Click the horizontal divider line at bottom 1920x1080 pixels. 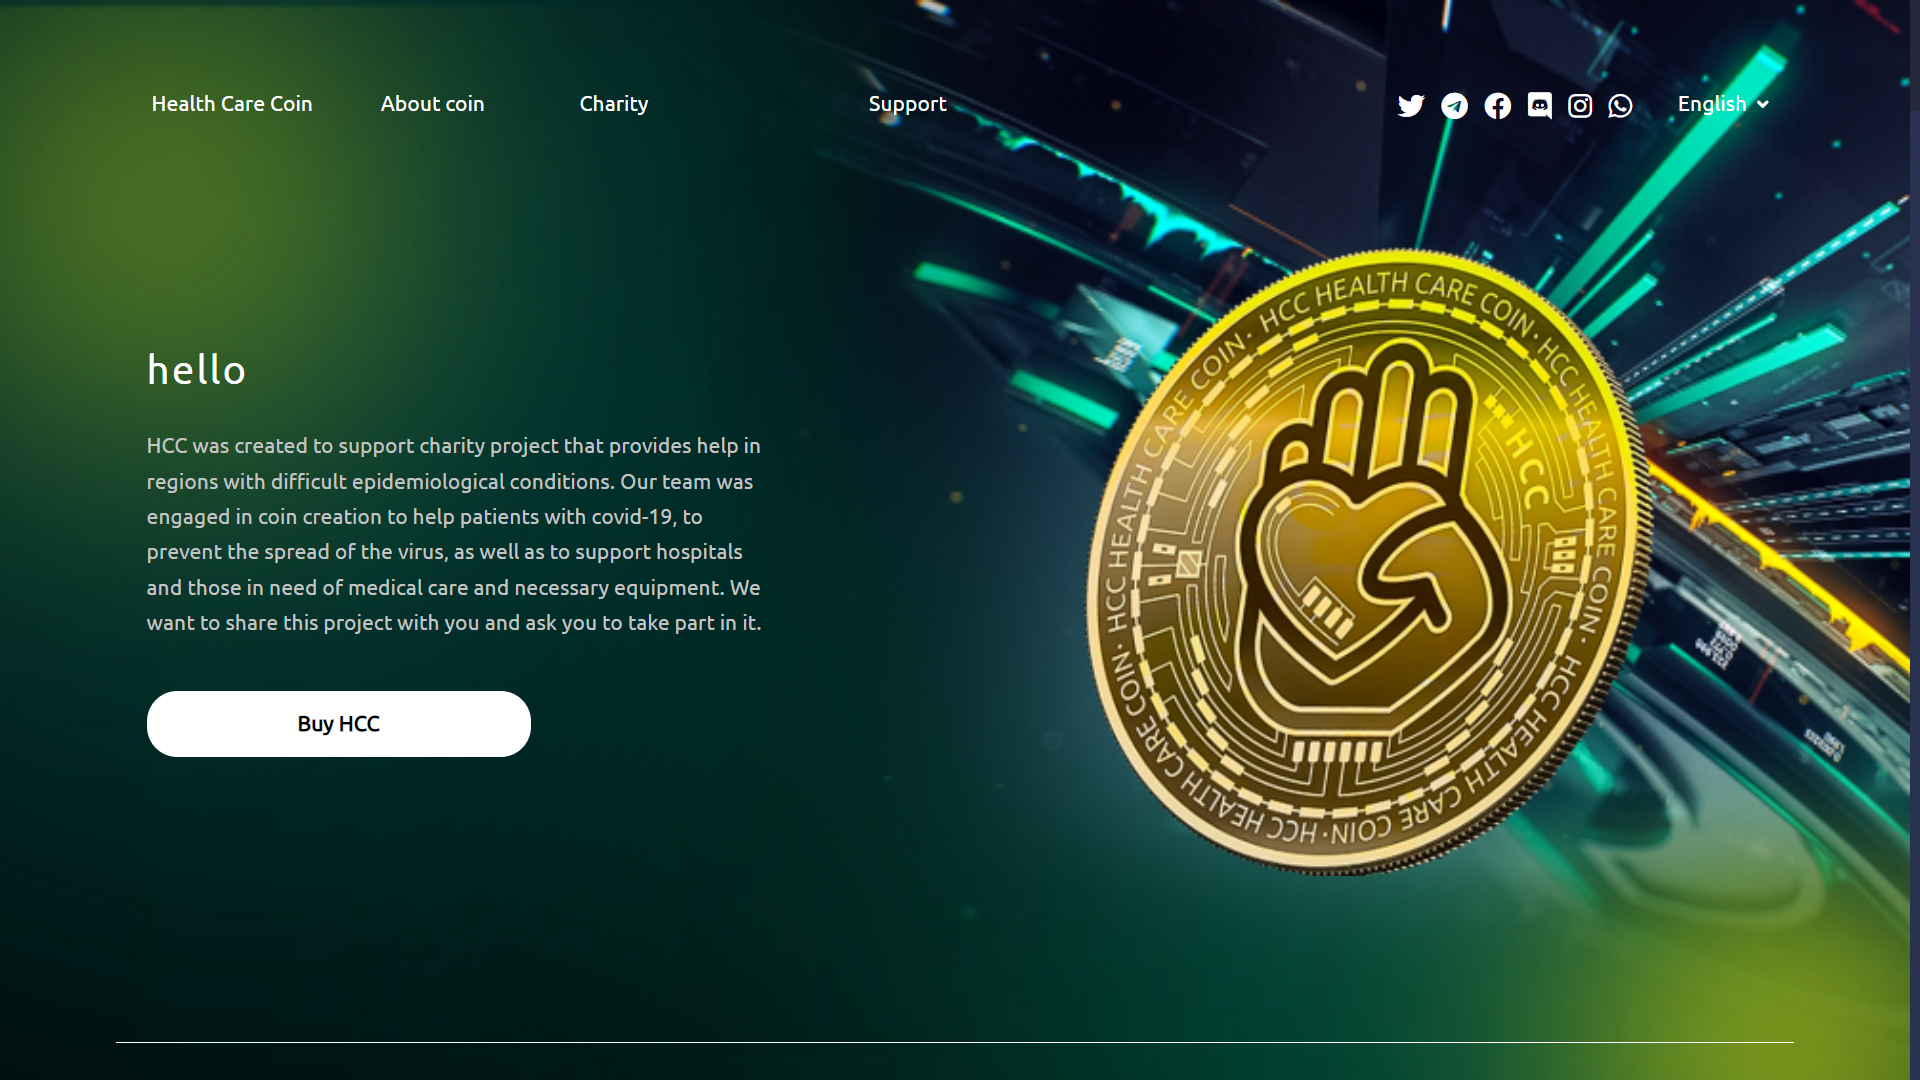[x=955, y=1042]
